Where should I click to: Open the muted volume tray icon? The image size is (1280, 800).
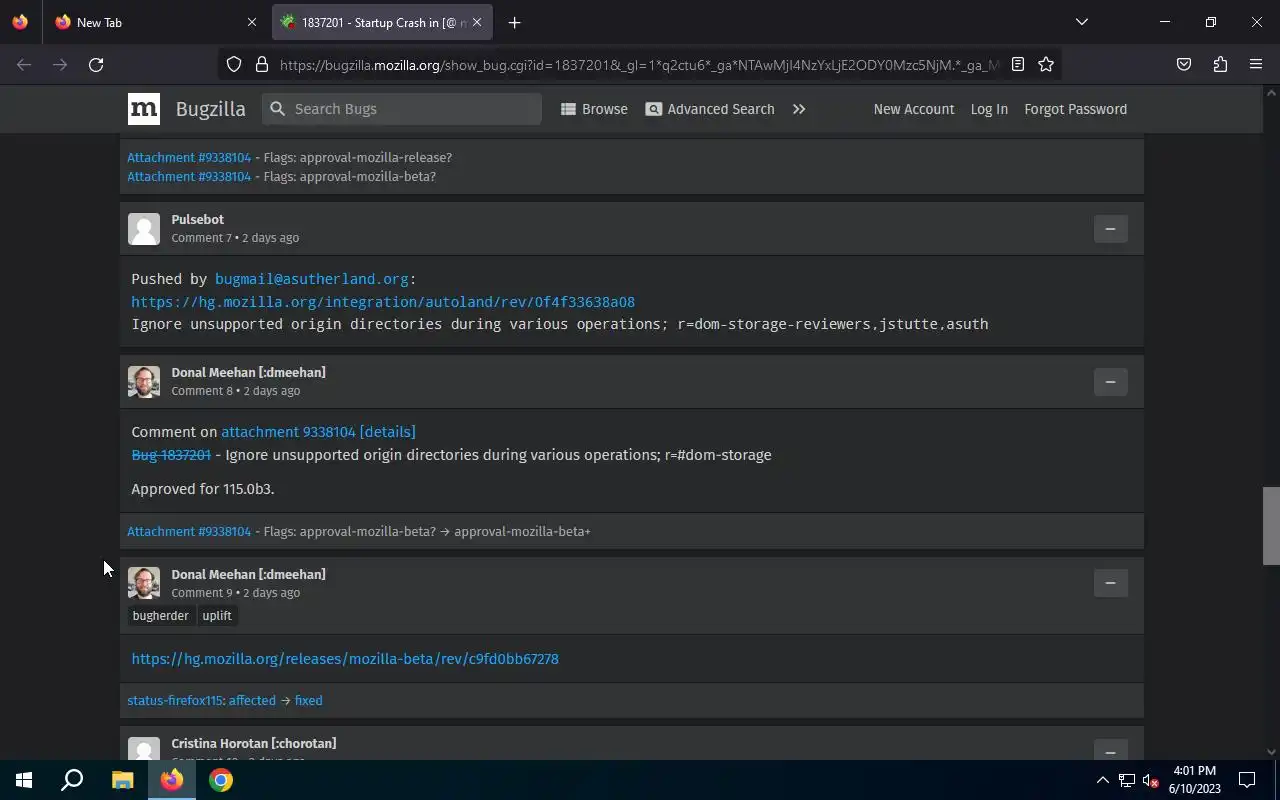(1150, 780)
